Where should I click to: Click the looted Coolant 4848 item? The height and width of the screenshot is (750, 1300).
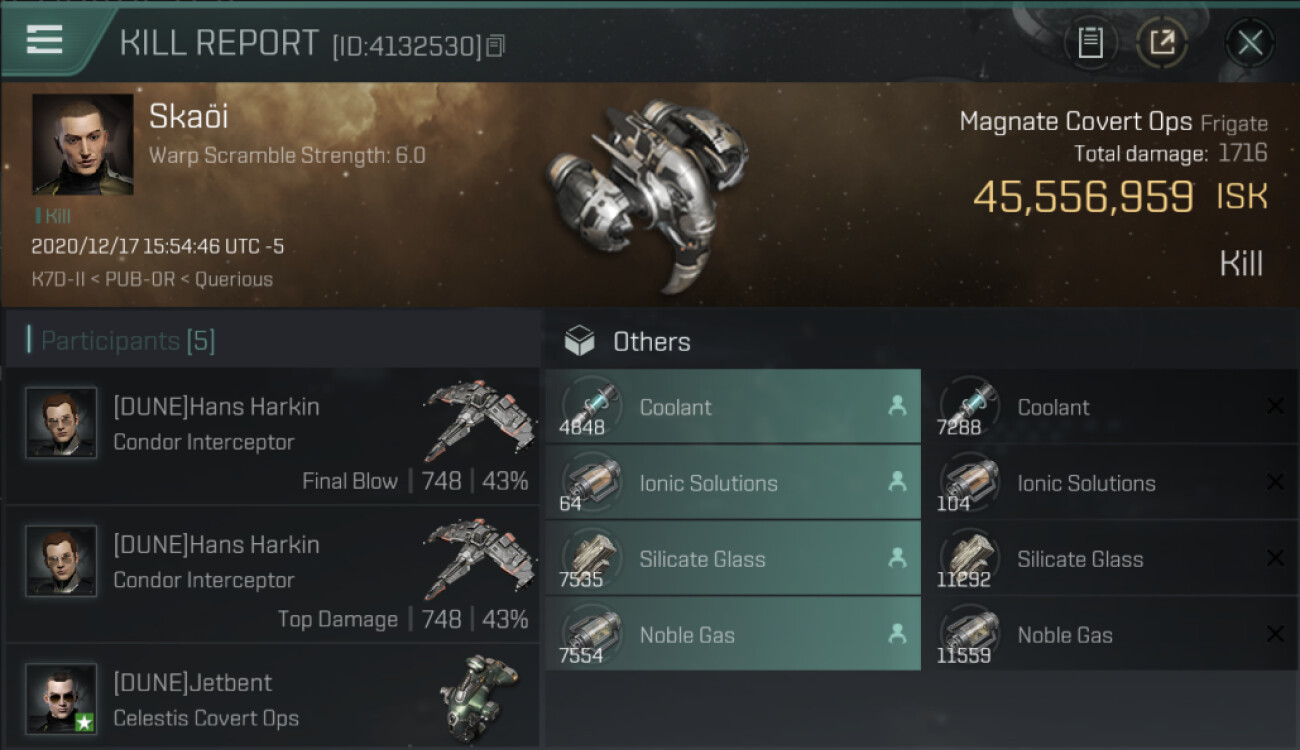coord(733,407)
